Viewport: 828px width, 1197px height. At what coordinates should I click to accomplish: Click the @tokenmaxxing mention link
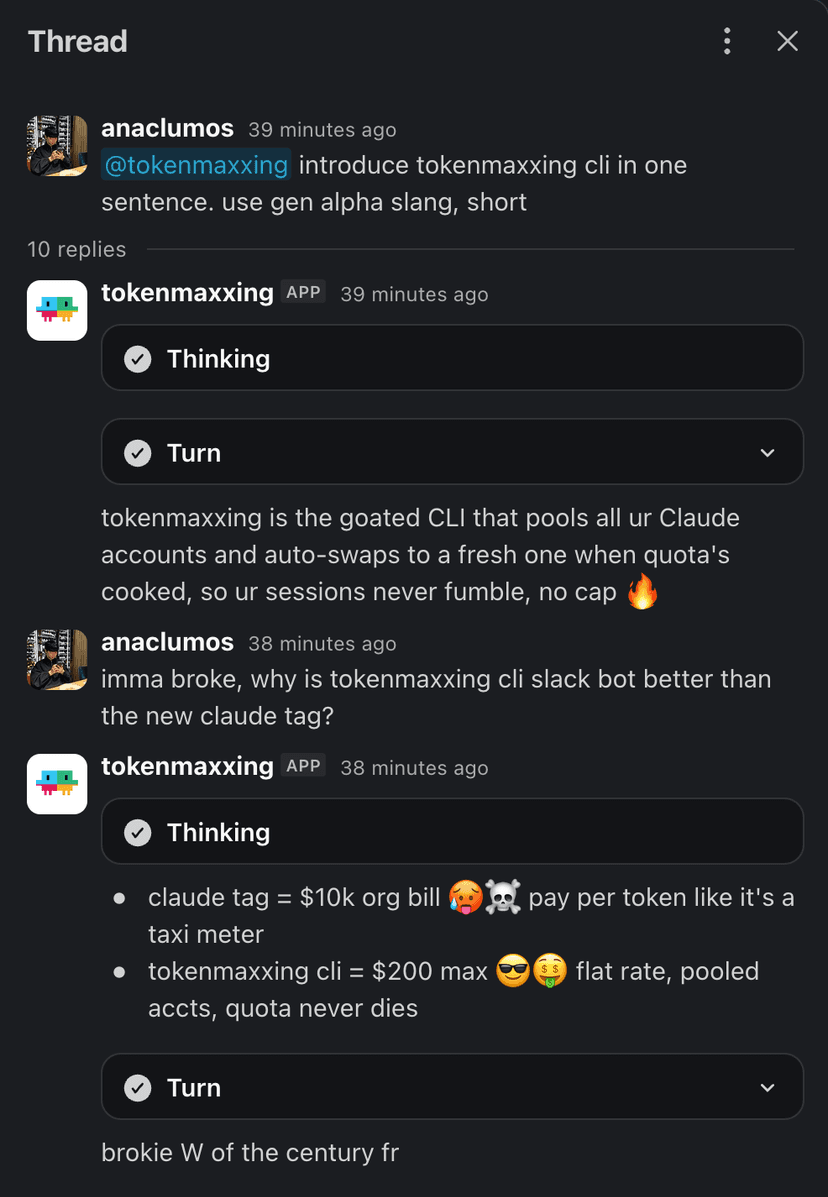click(x=196, y=165)
